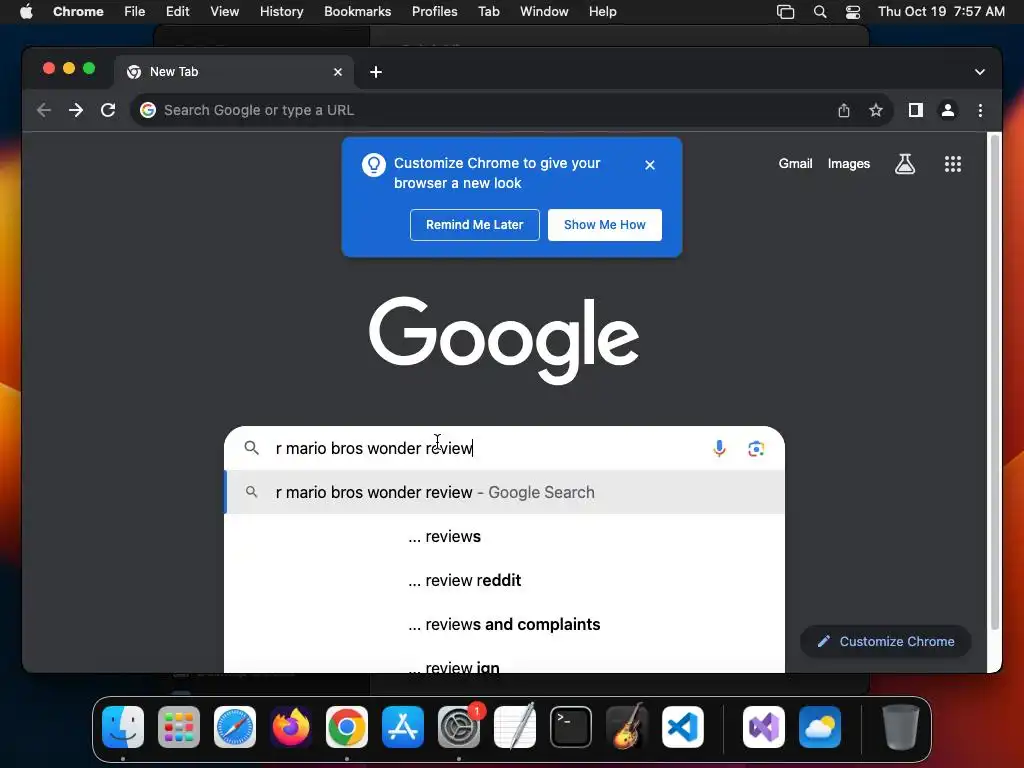Image resolution: width=1024 pixels, height=768 pixels.
Task: Expand the tab search chevron
Action: point(980,72)
